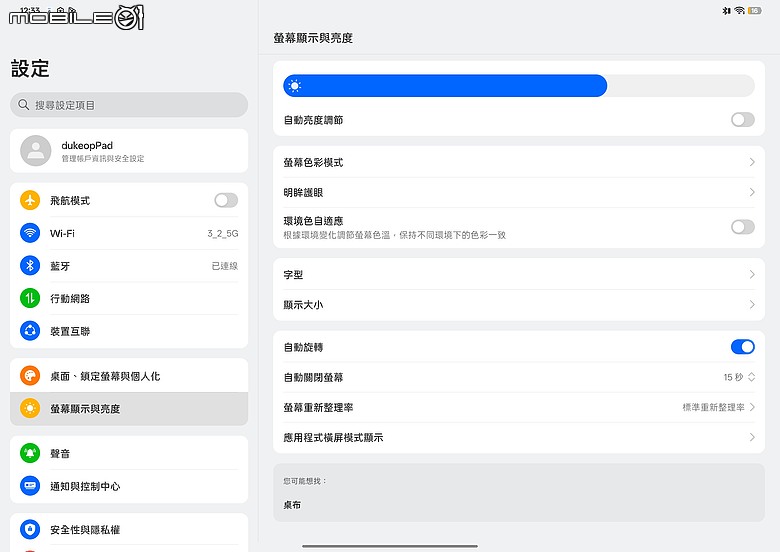Turn off auto rotate switch
This screenshot has height=552, width=780.
pos(743,347)
